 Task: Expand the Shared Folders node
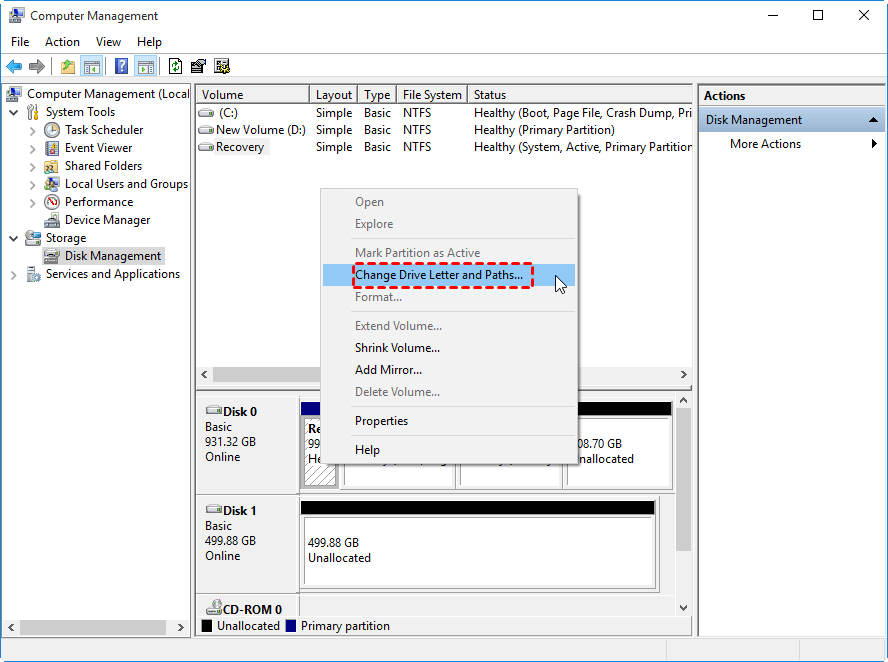tap(32, 167)
